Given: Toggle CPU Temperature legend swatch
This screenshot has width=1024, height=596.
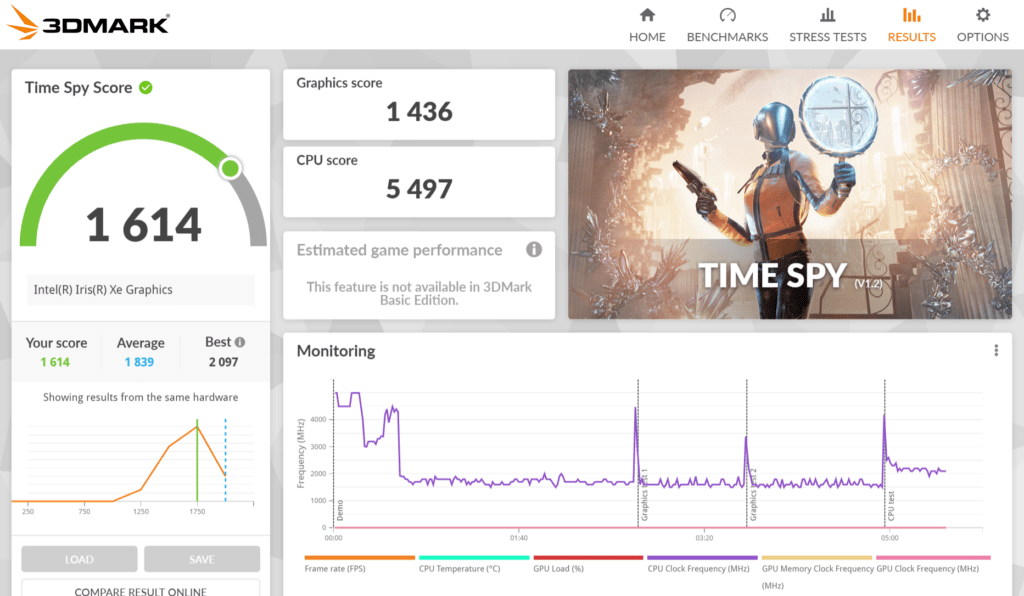Looking at the screenshot, I should (473, 557).
